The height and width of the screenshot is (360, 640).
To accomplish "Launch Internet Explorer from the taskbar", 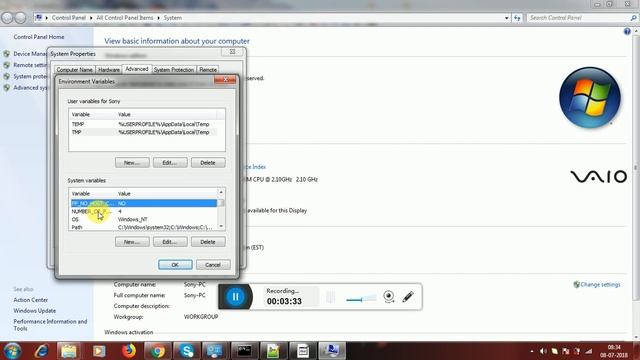I will coord(41,351).
